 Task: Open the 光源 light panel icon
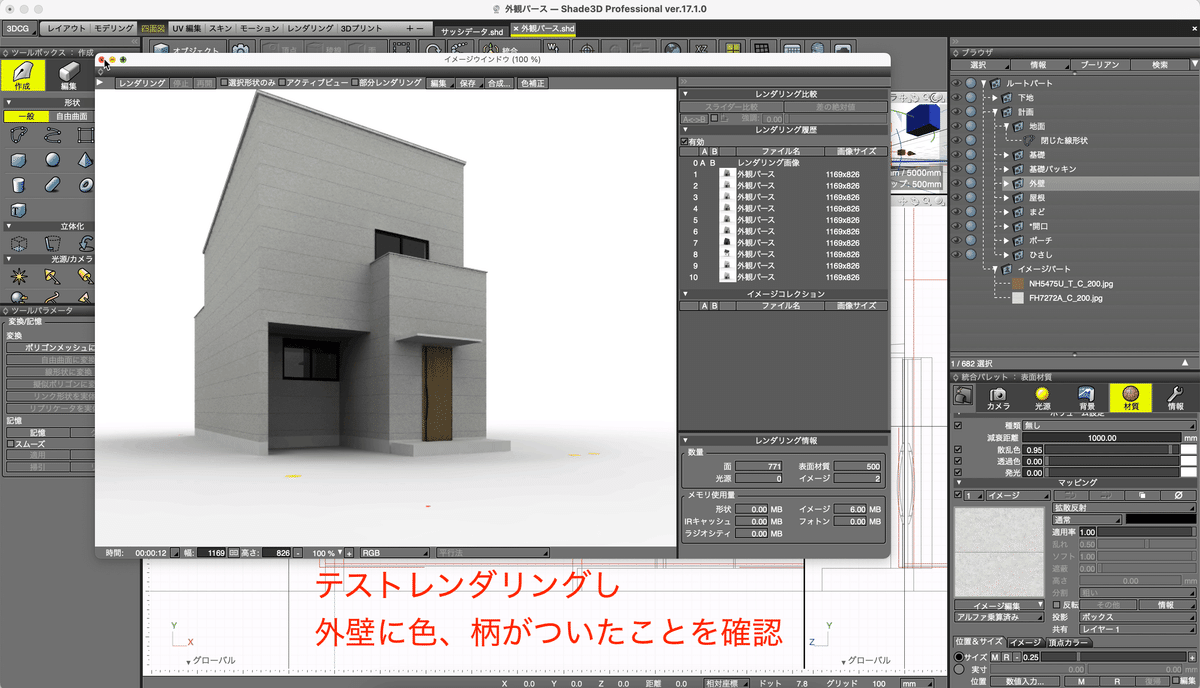[1042, 397]
